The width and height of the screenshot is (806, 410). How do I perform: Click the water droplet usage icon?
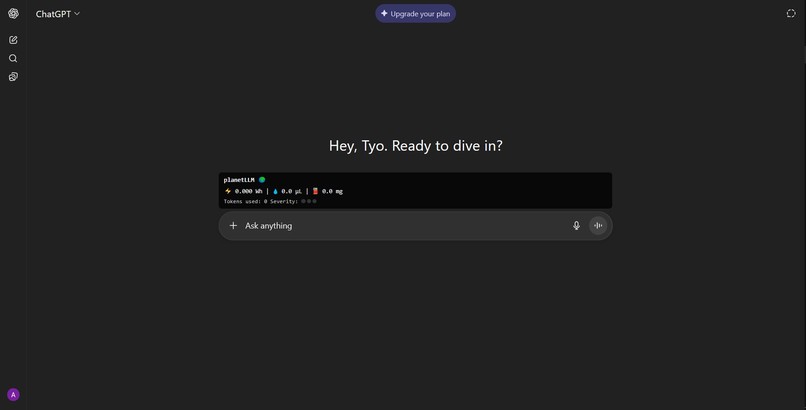[275, 191]
